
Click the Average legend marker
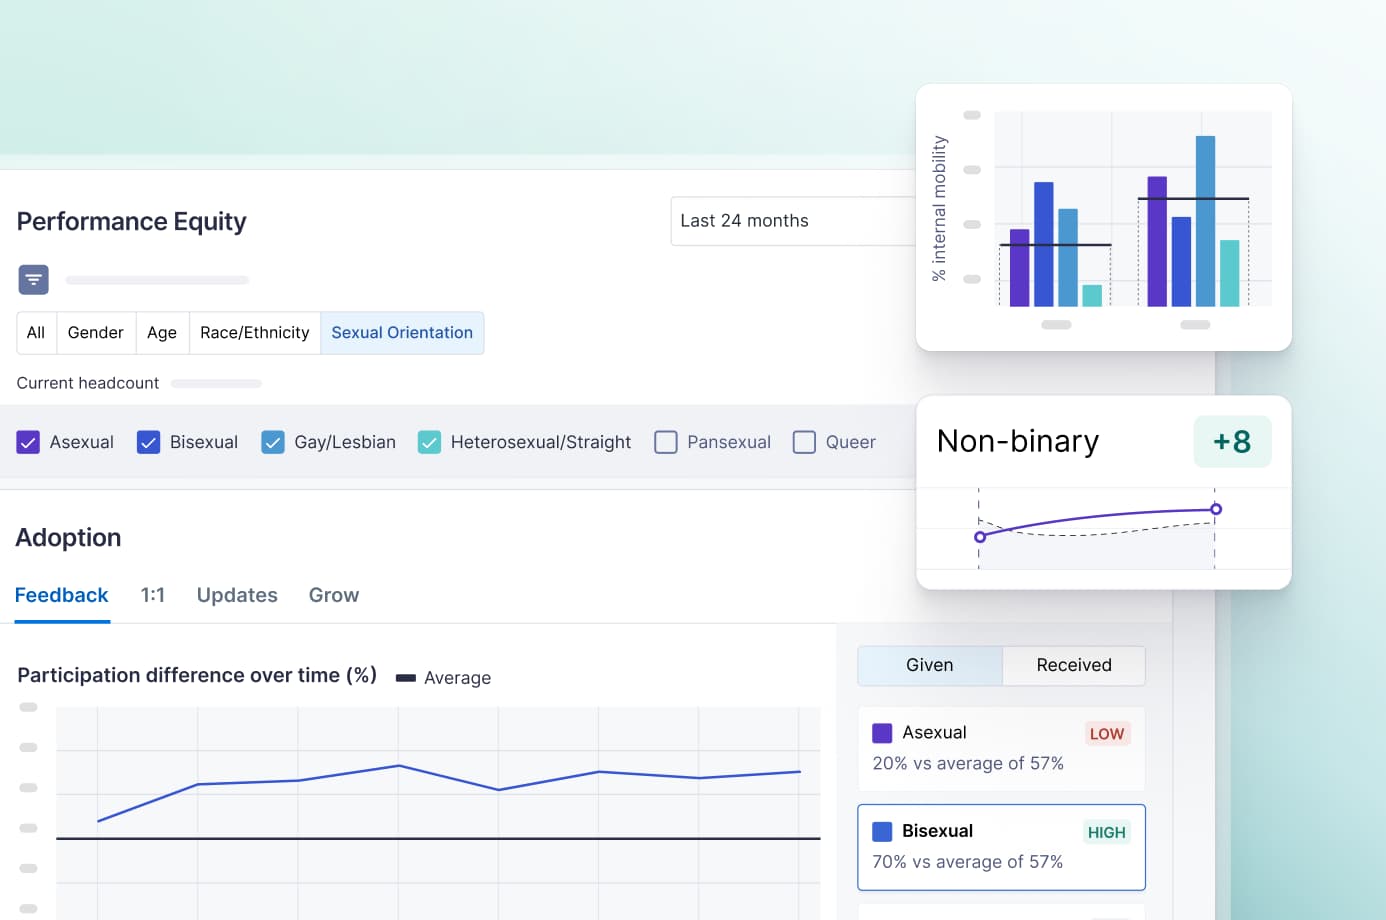tap(406, 677)
